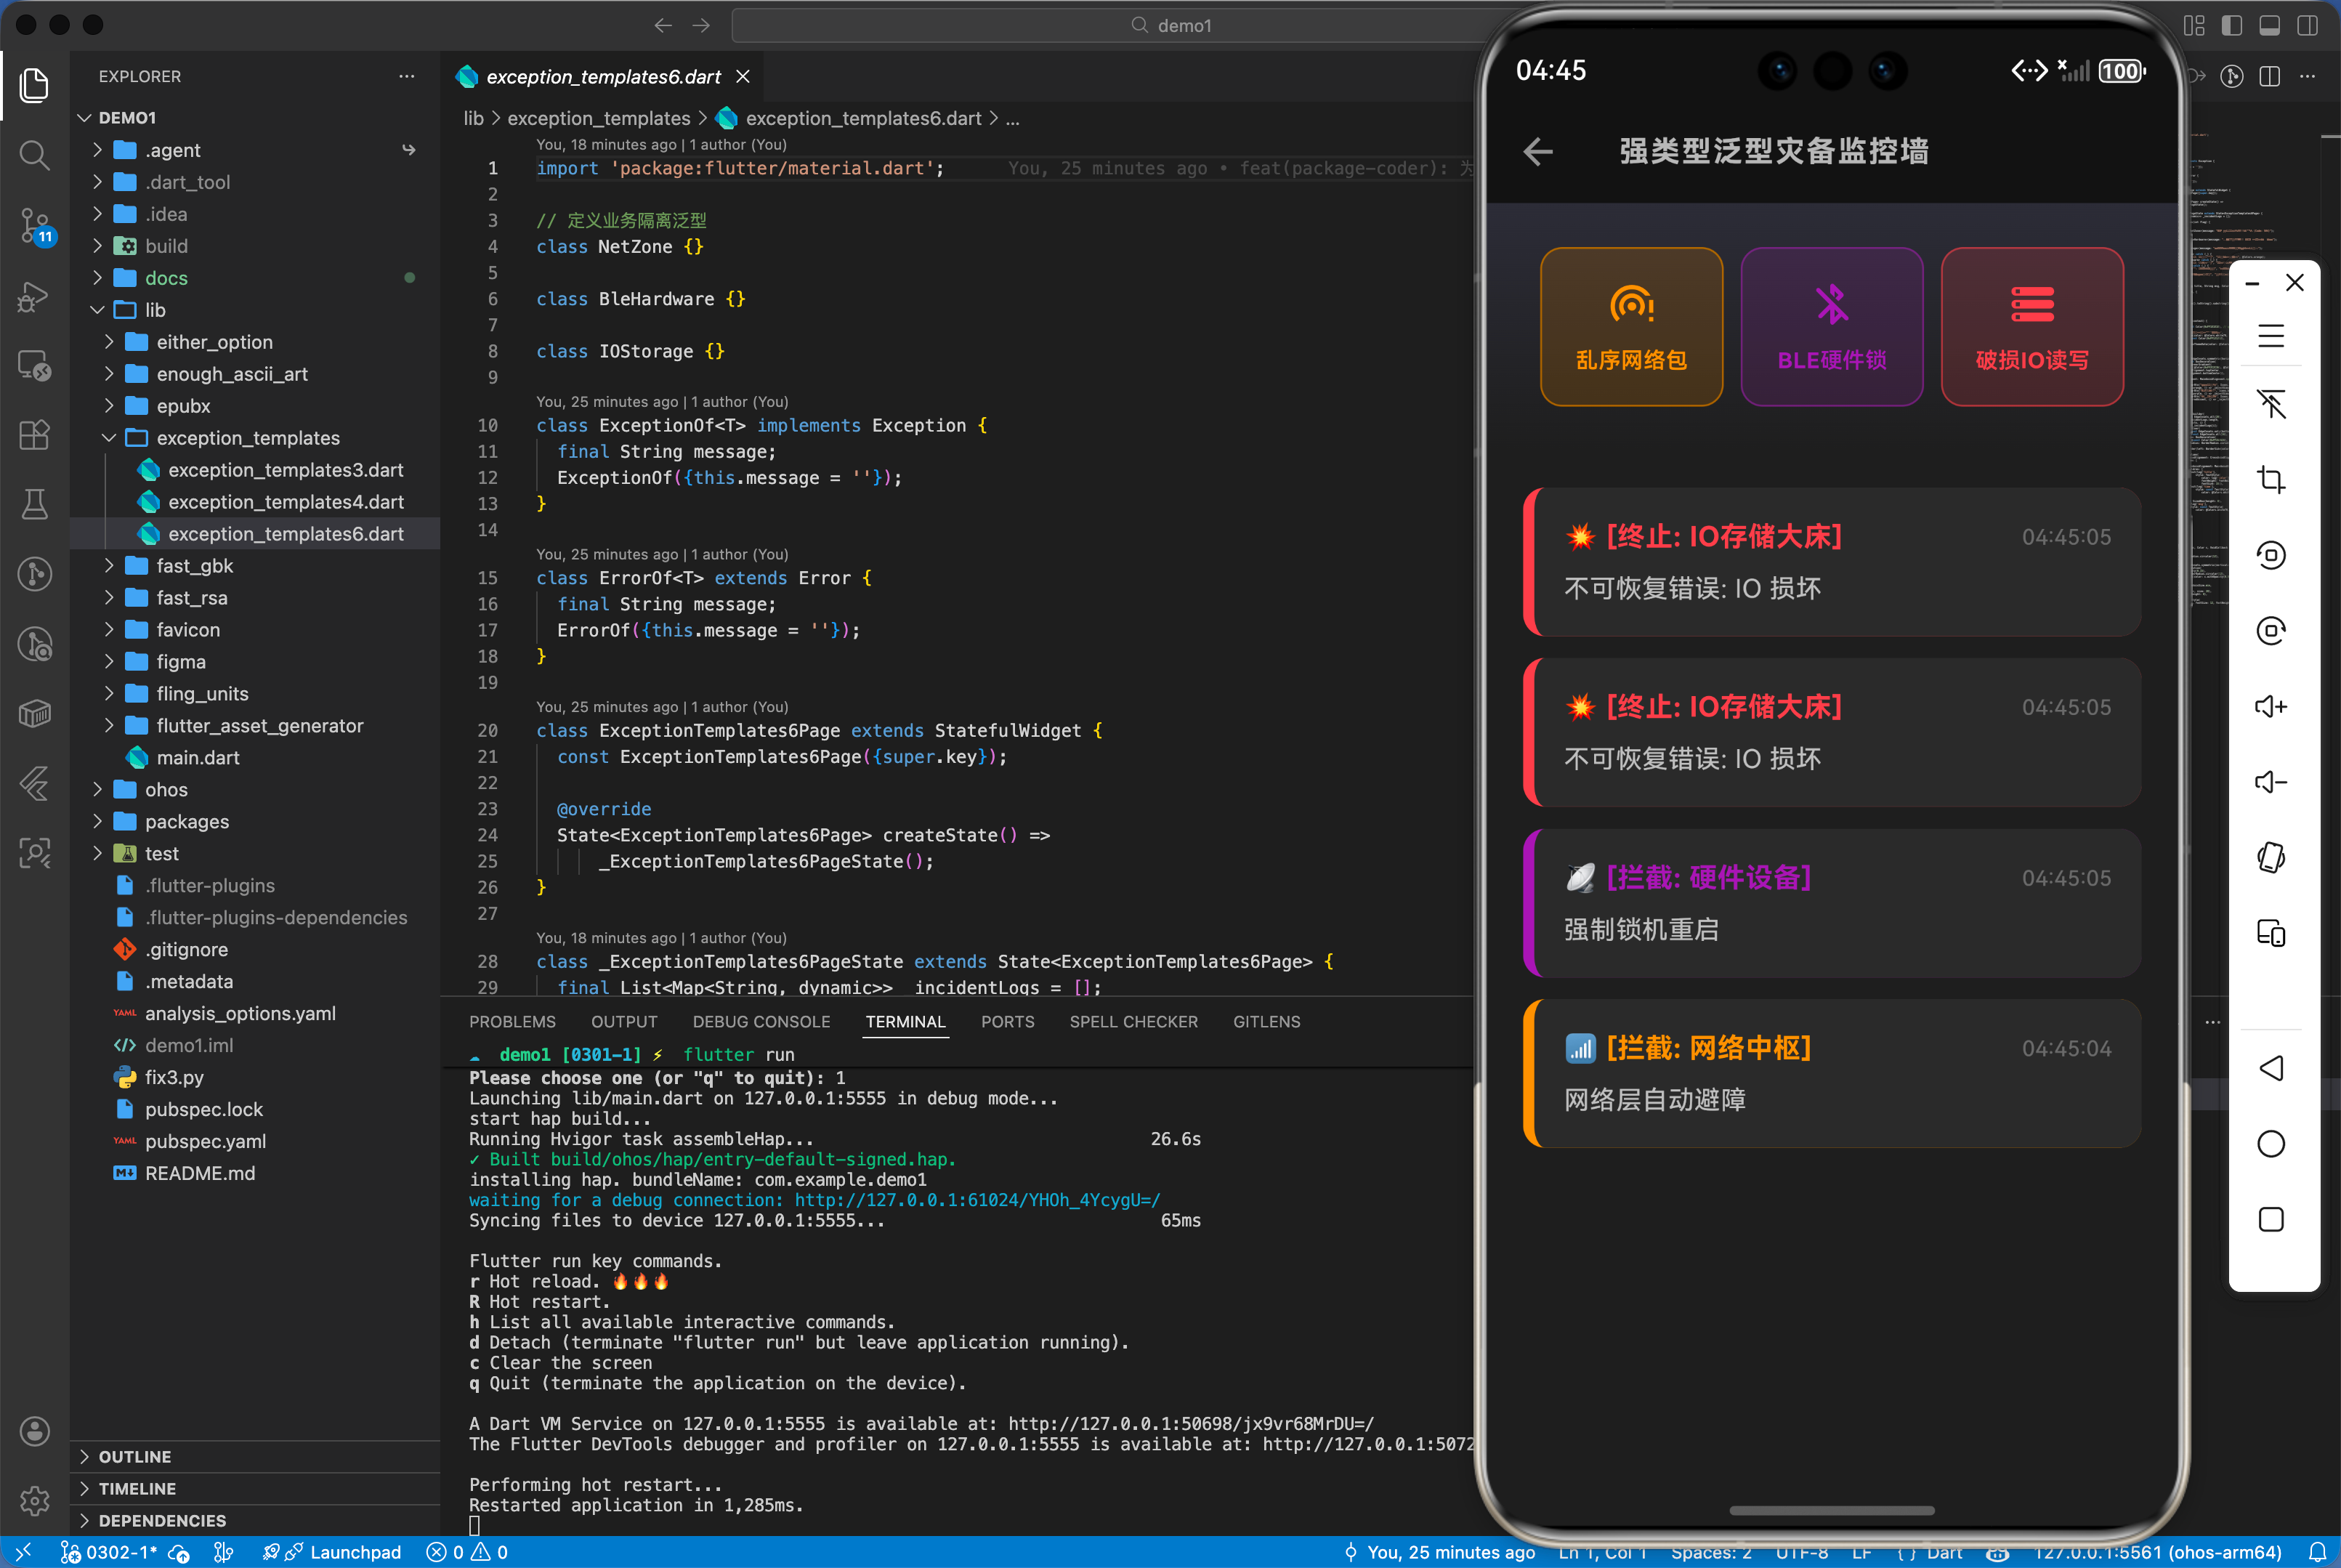Click the emulator screenshot crop icon
2341x1568 pixels.
point(2271,479)
